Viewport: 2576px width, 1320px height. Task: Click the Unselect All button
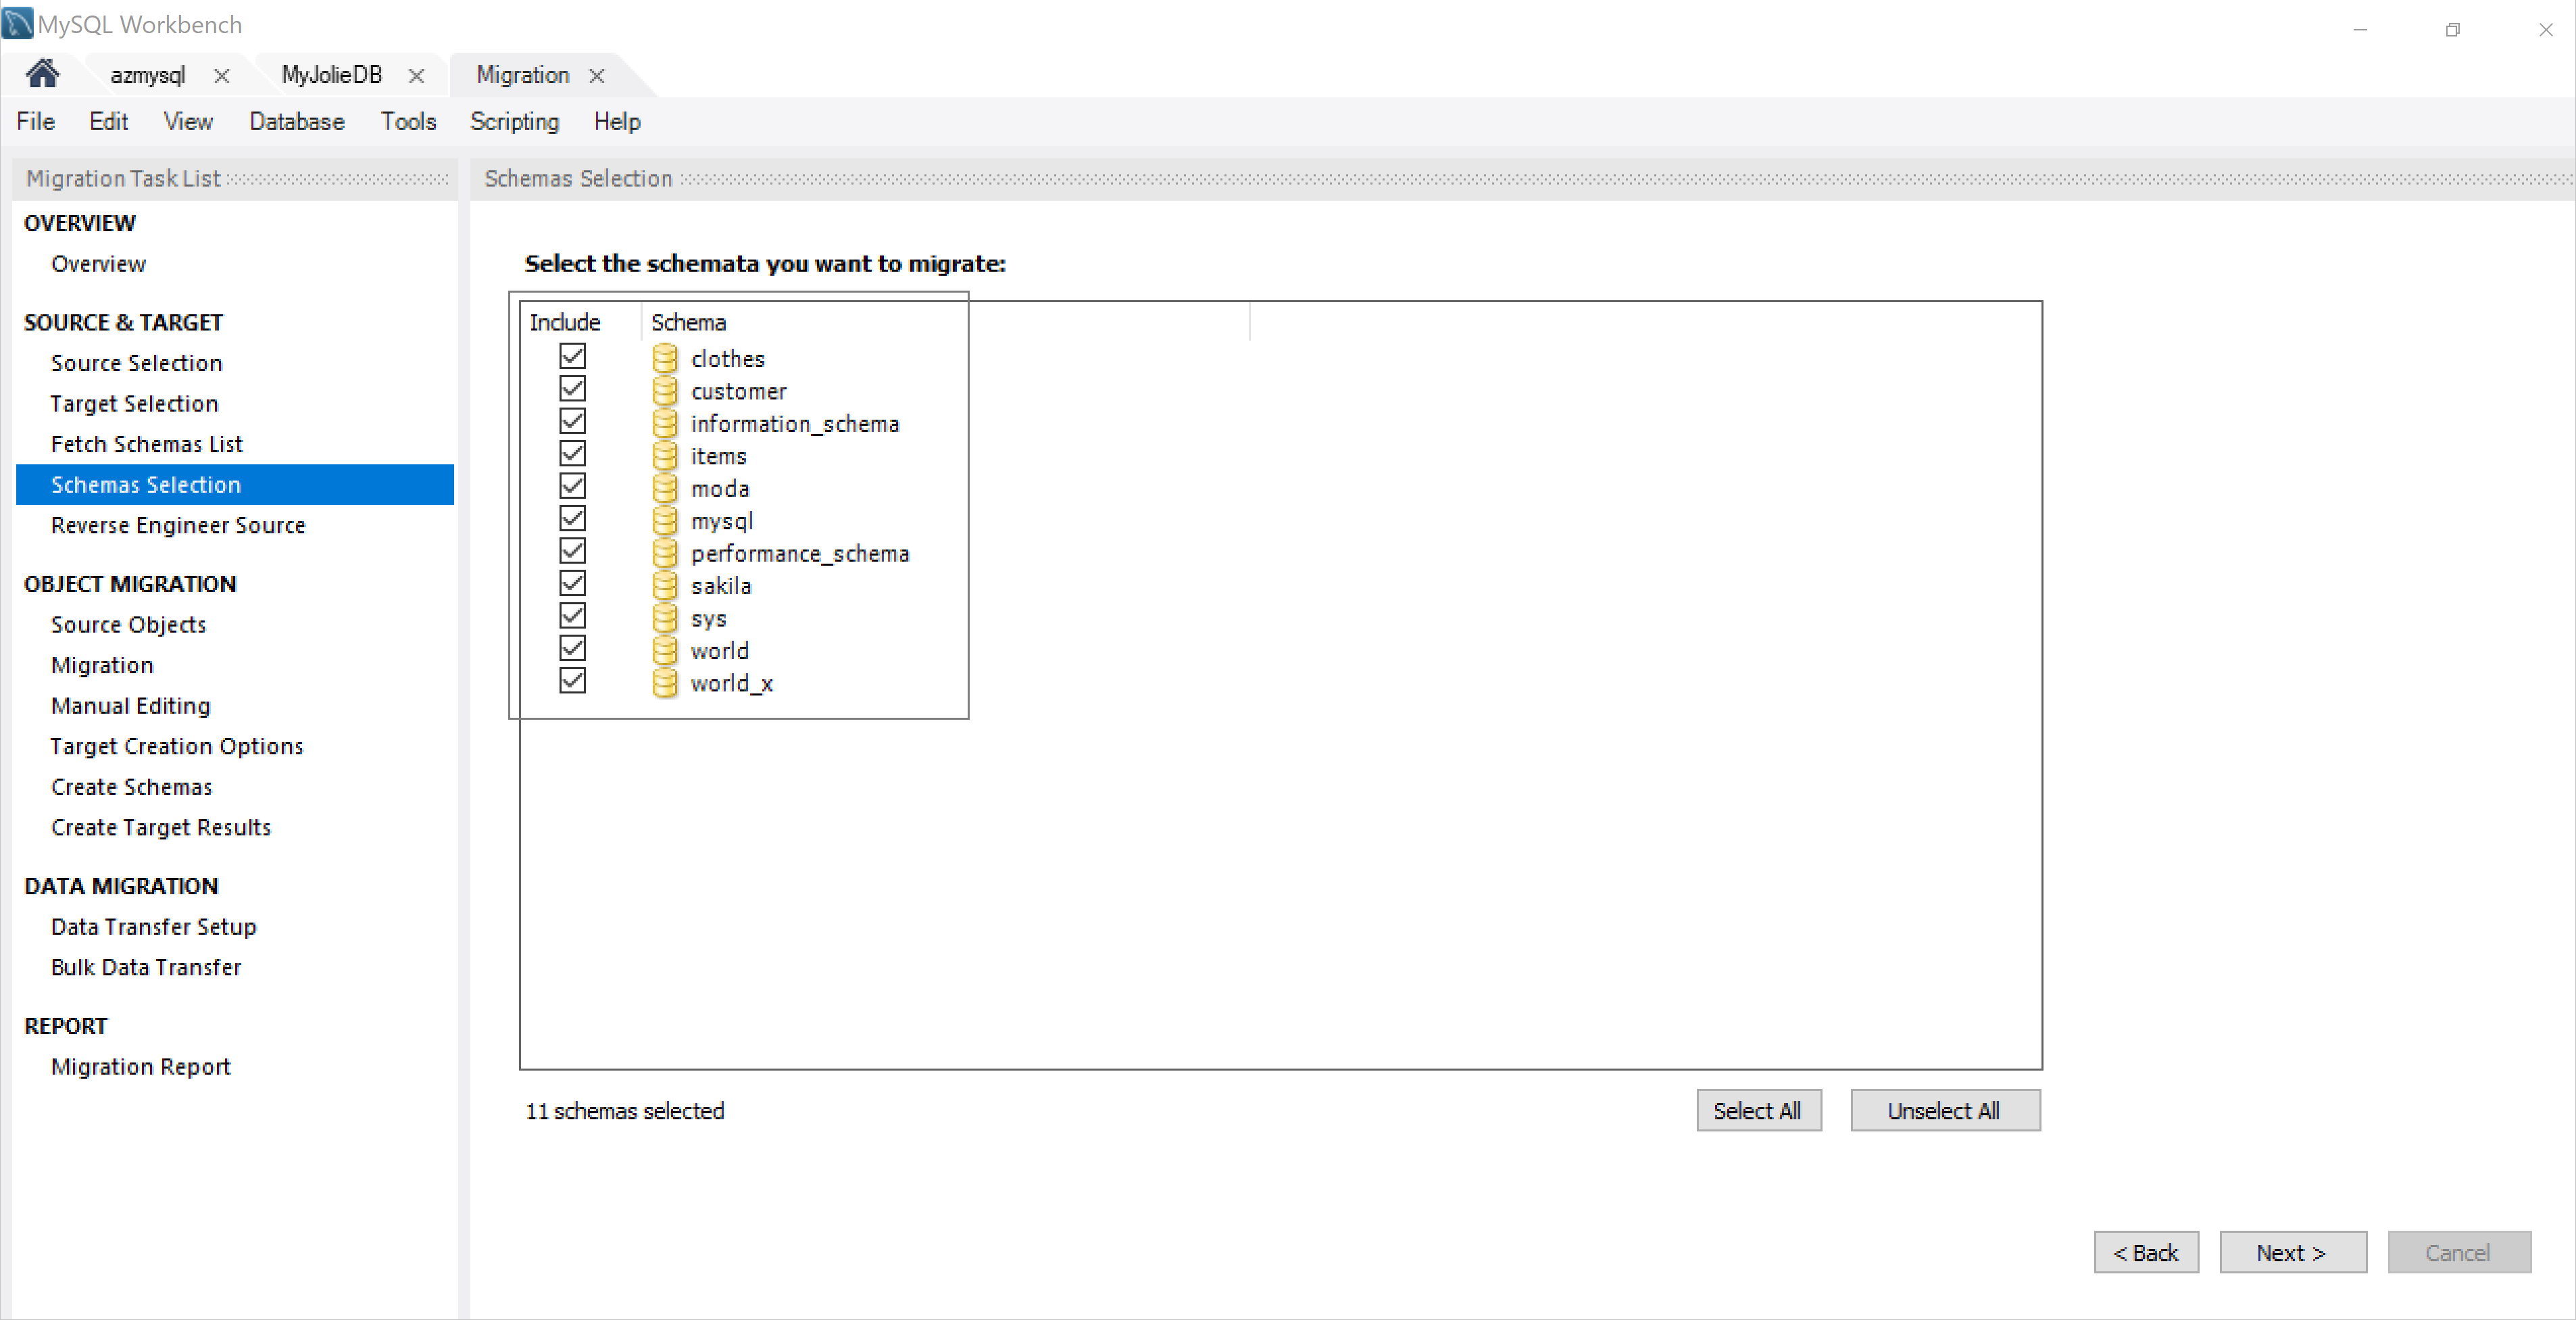(x=1943, y=1110)
